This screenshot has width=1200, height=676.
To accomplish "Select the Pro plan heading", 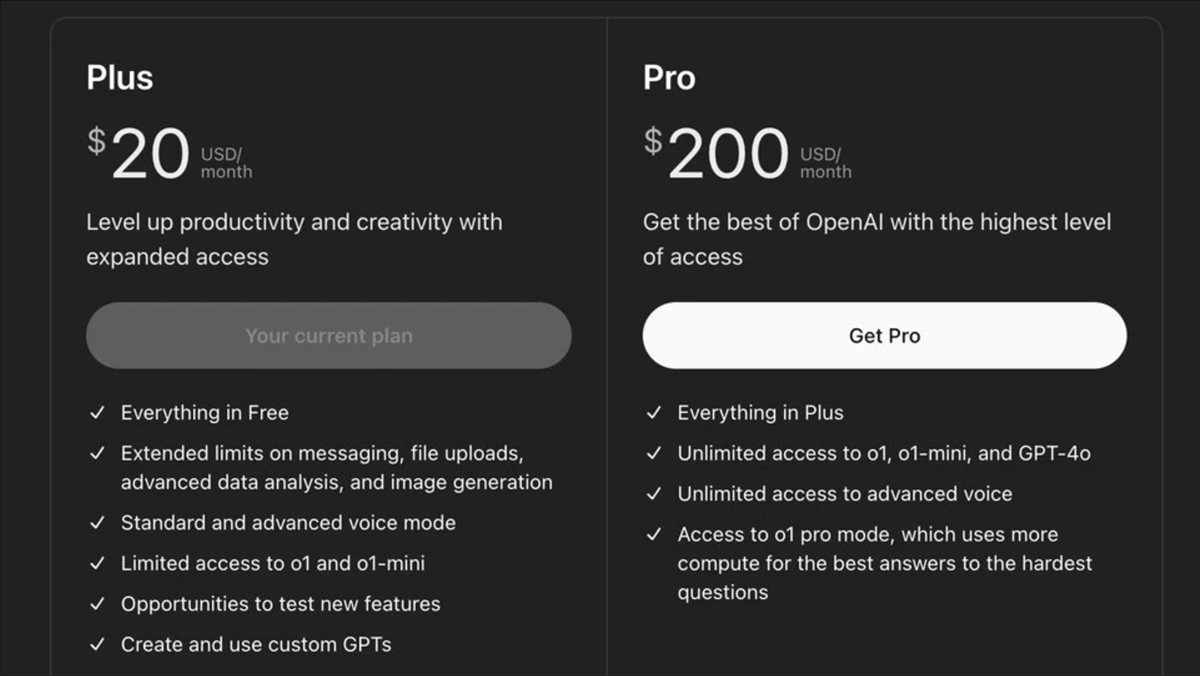I will pyautogui.click(x=669, y=78).
